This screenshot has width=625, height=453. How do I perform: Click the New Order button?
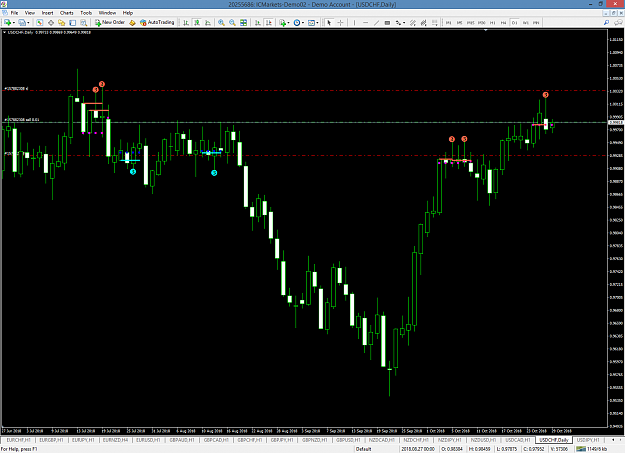pos(110,22)
